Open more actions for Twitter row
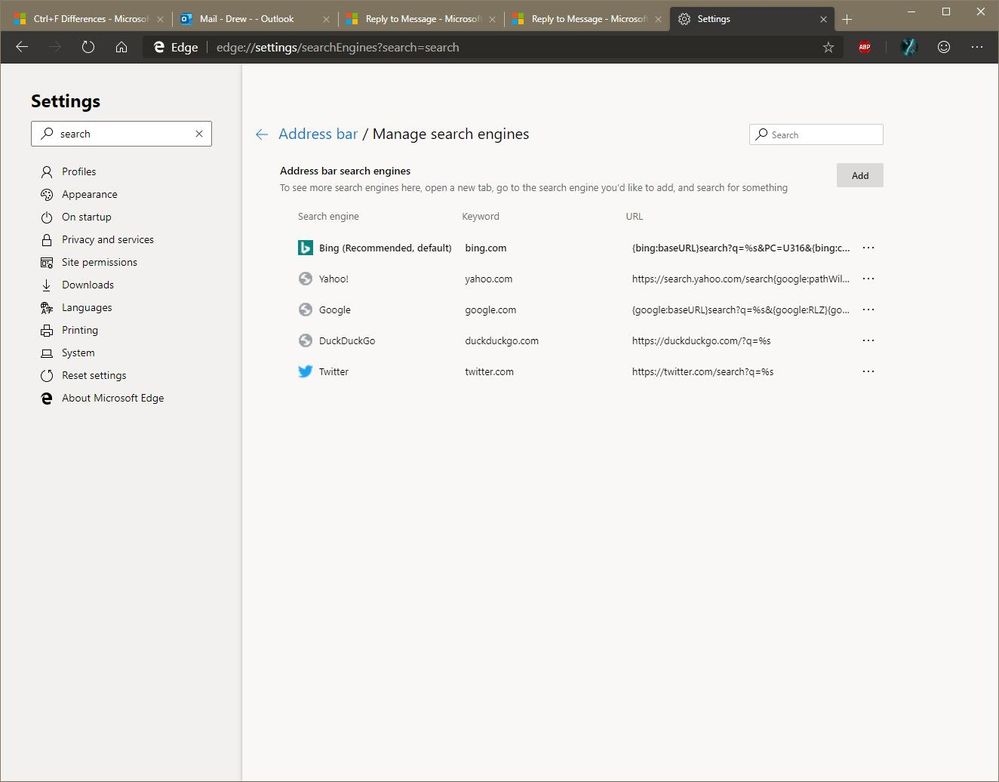 868,372
